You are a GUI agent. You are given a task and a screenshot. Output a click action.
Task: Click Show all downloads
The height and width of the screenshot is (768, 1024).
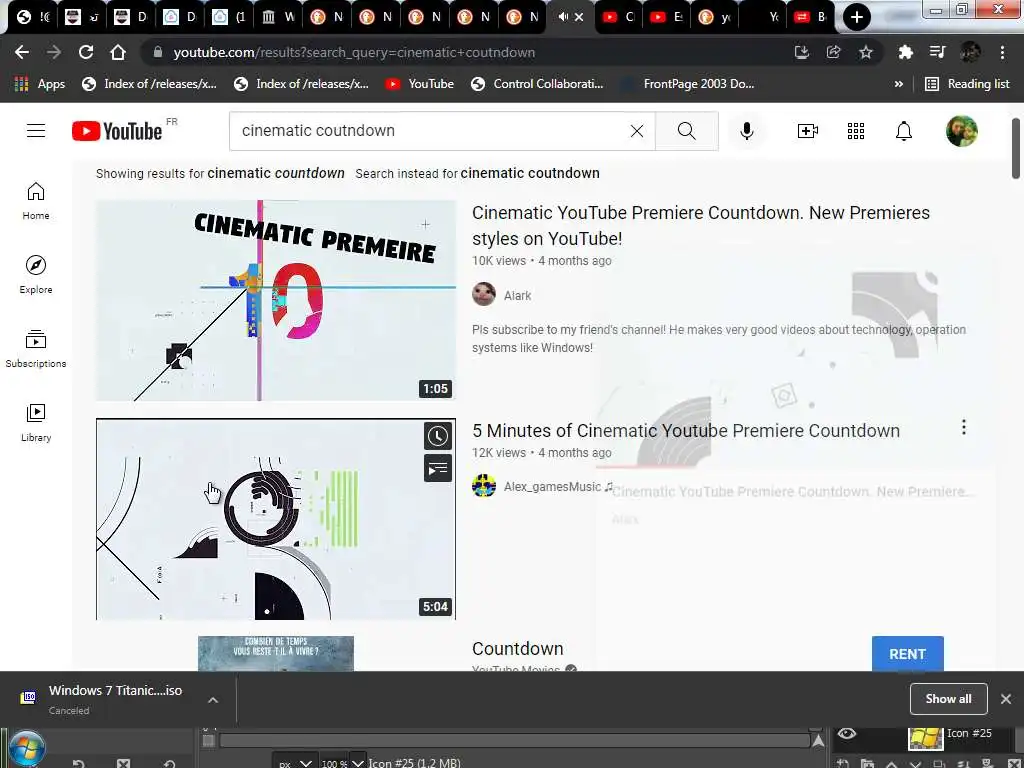click(x=948, y=699)
